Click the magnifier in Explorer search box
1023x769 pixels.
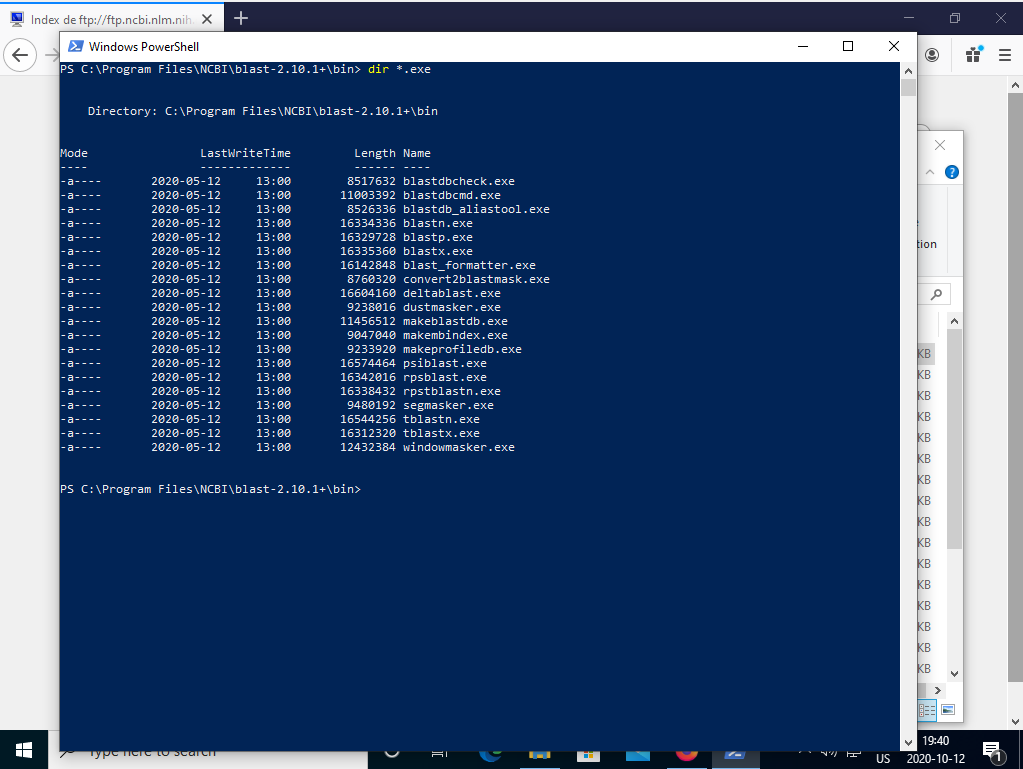937,294
